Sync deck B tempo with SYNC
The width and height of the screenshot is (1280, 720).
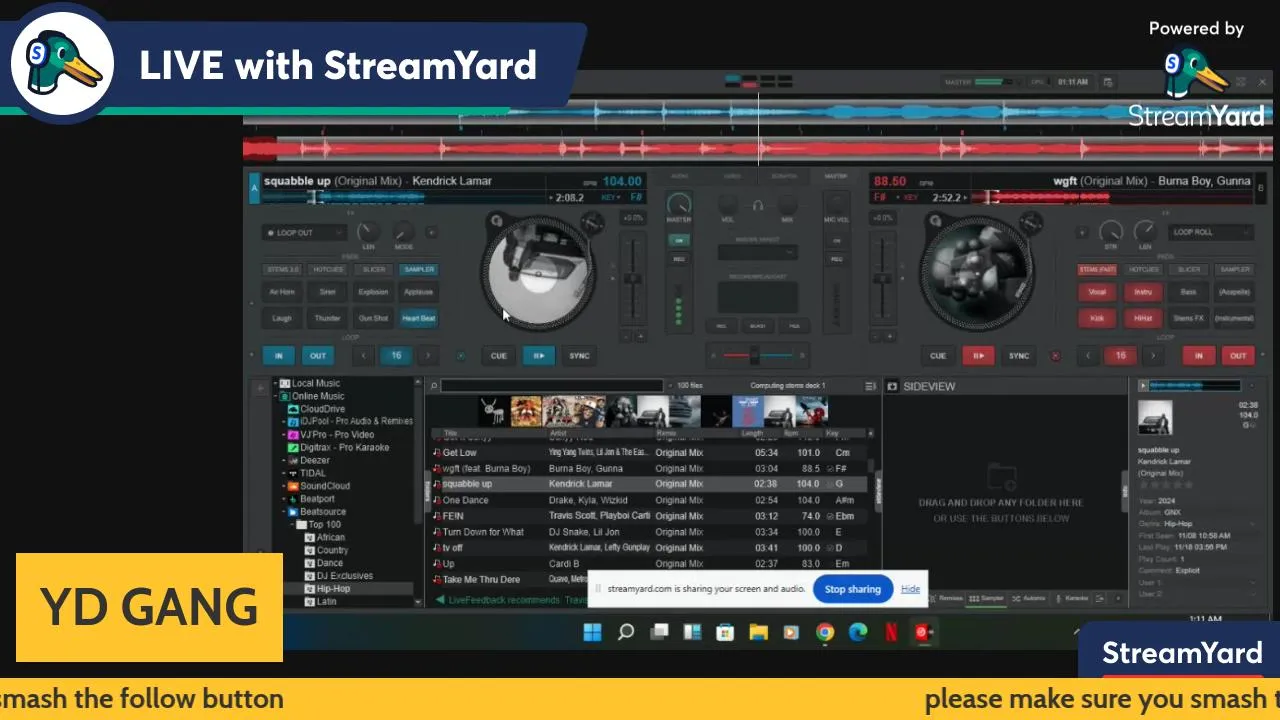tap(1018, 356)
